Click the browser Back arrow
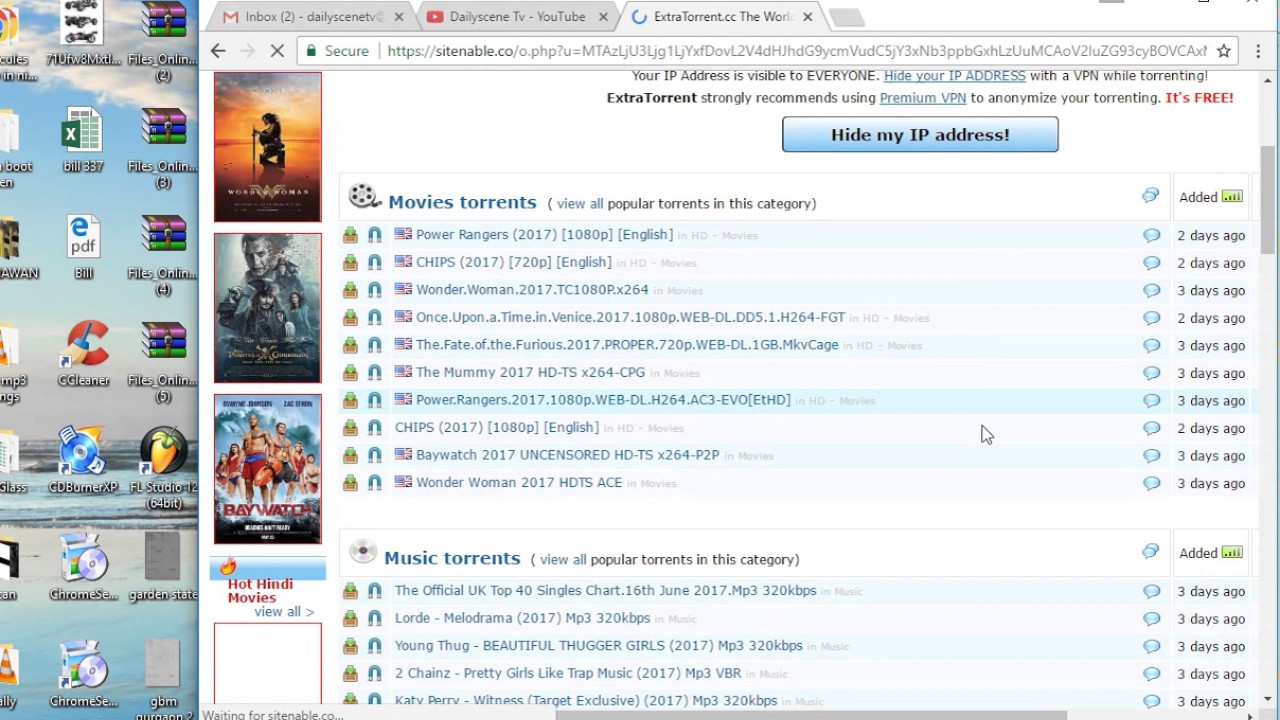 point(218,51)
